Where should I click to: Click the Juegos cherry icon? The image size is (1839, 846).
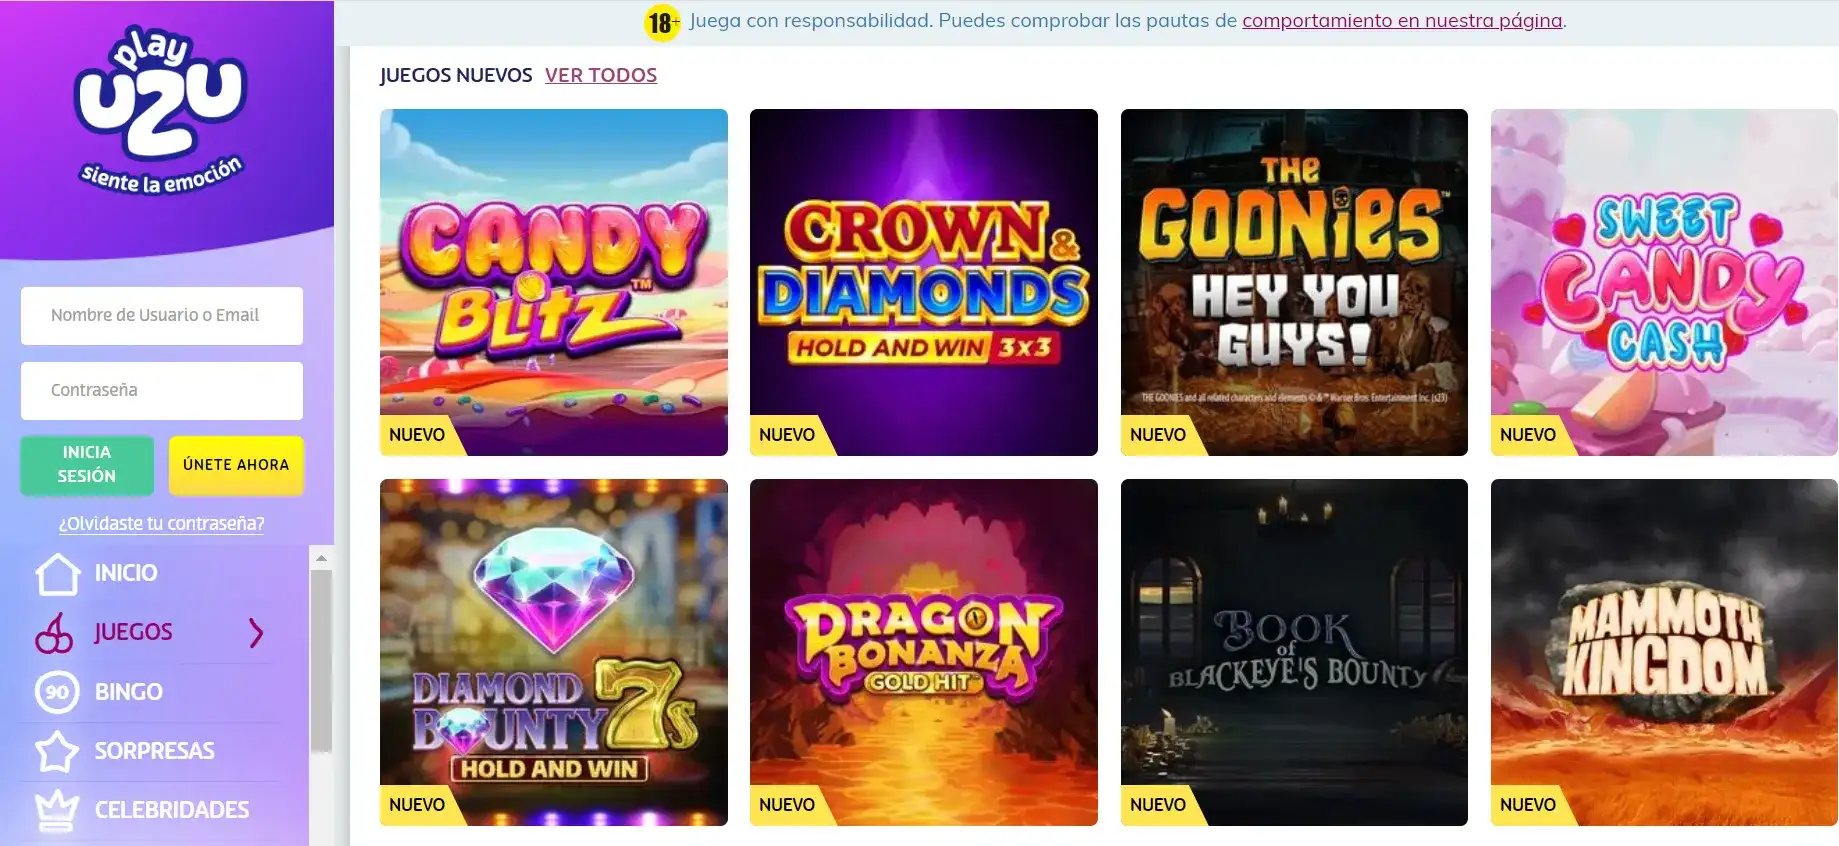coord(55,633)
